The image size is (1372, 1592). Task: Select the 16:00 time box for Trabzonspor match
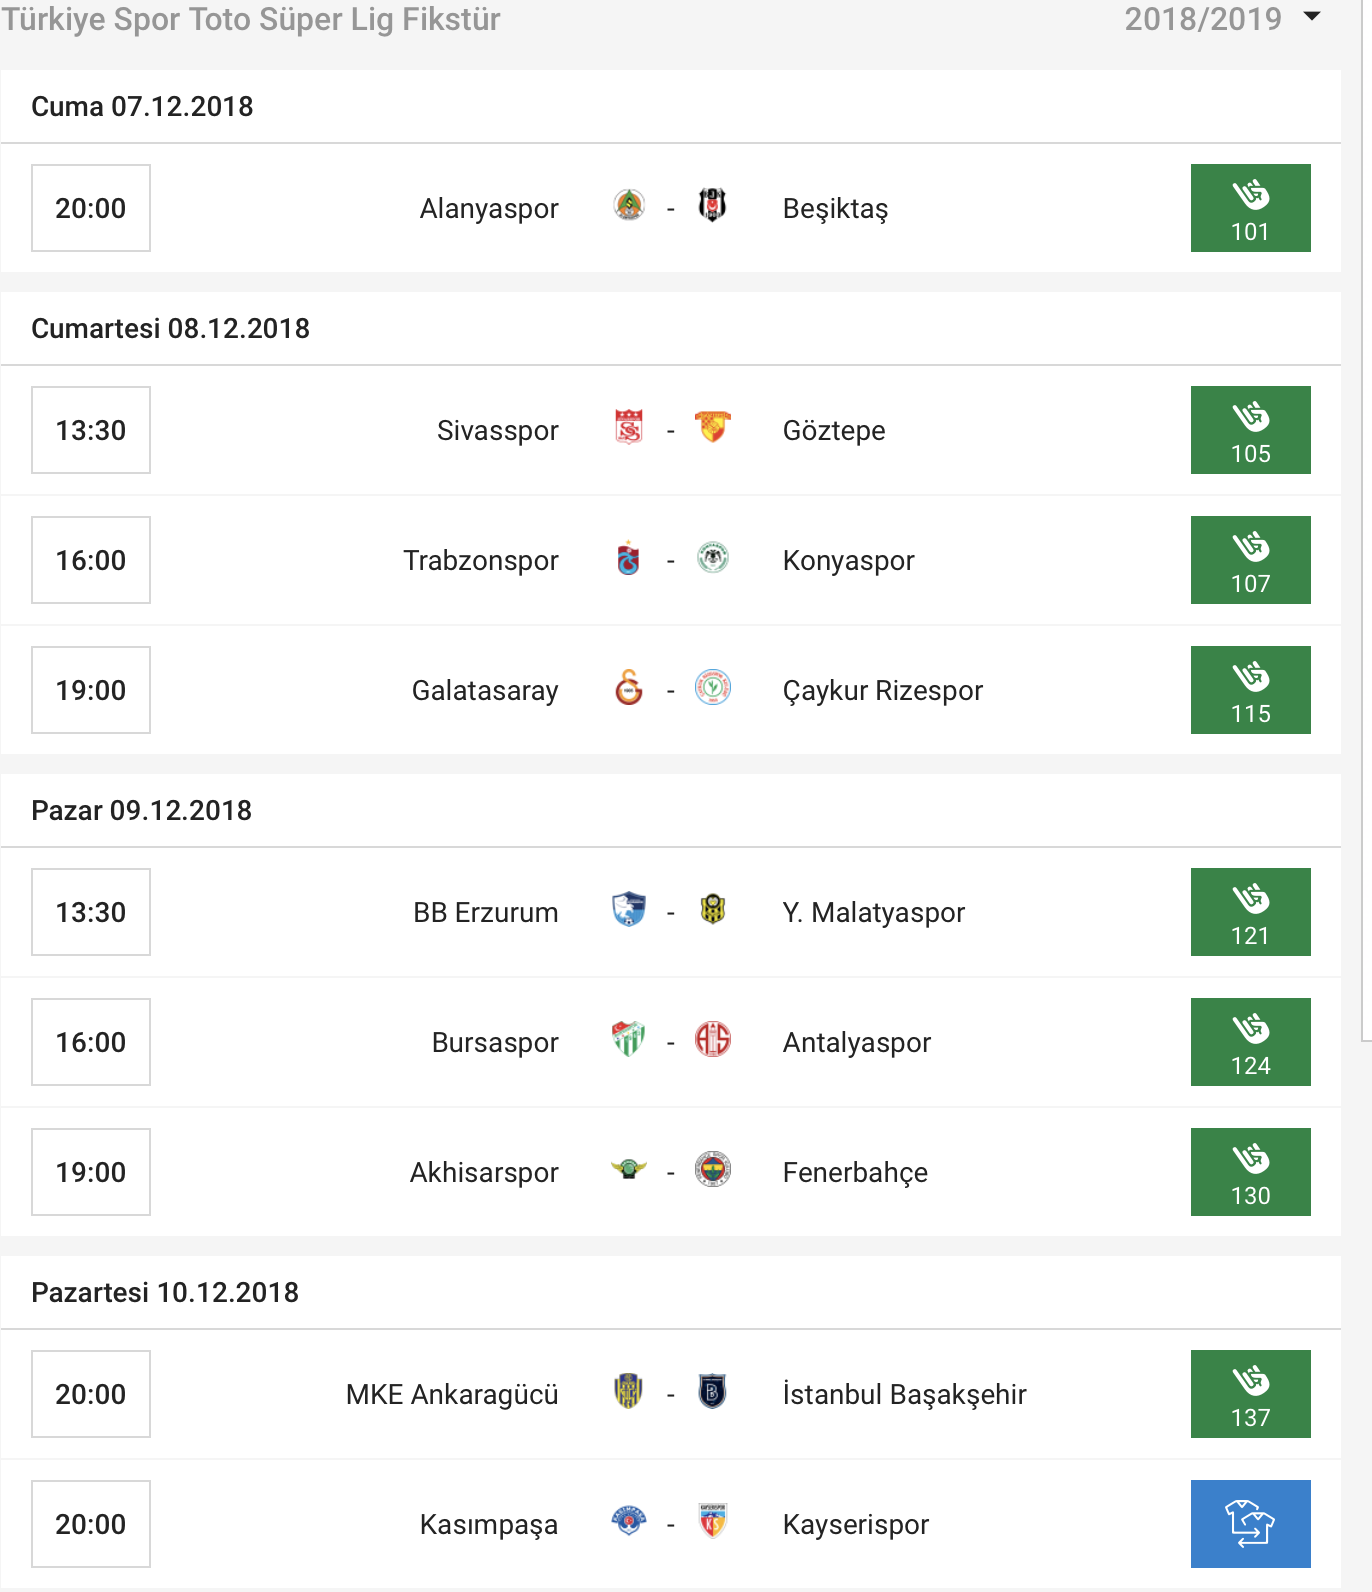pyautogui.click(x=91, y=560)
